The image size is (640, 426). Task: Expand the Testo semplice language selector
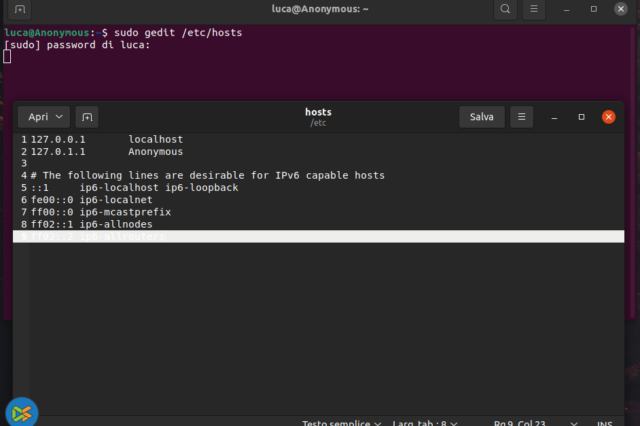(341, 422)
